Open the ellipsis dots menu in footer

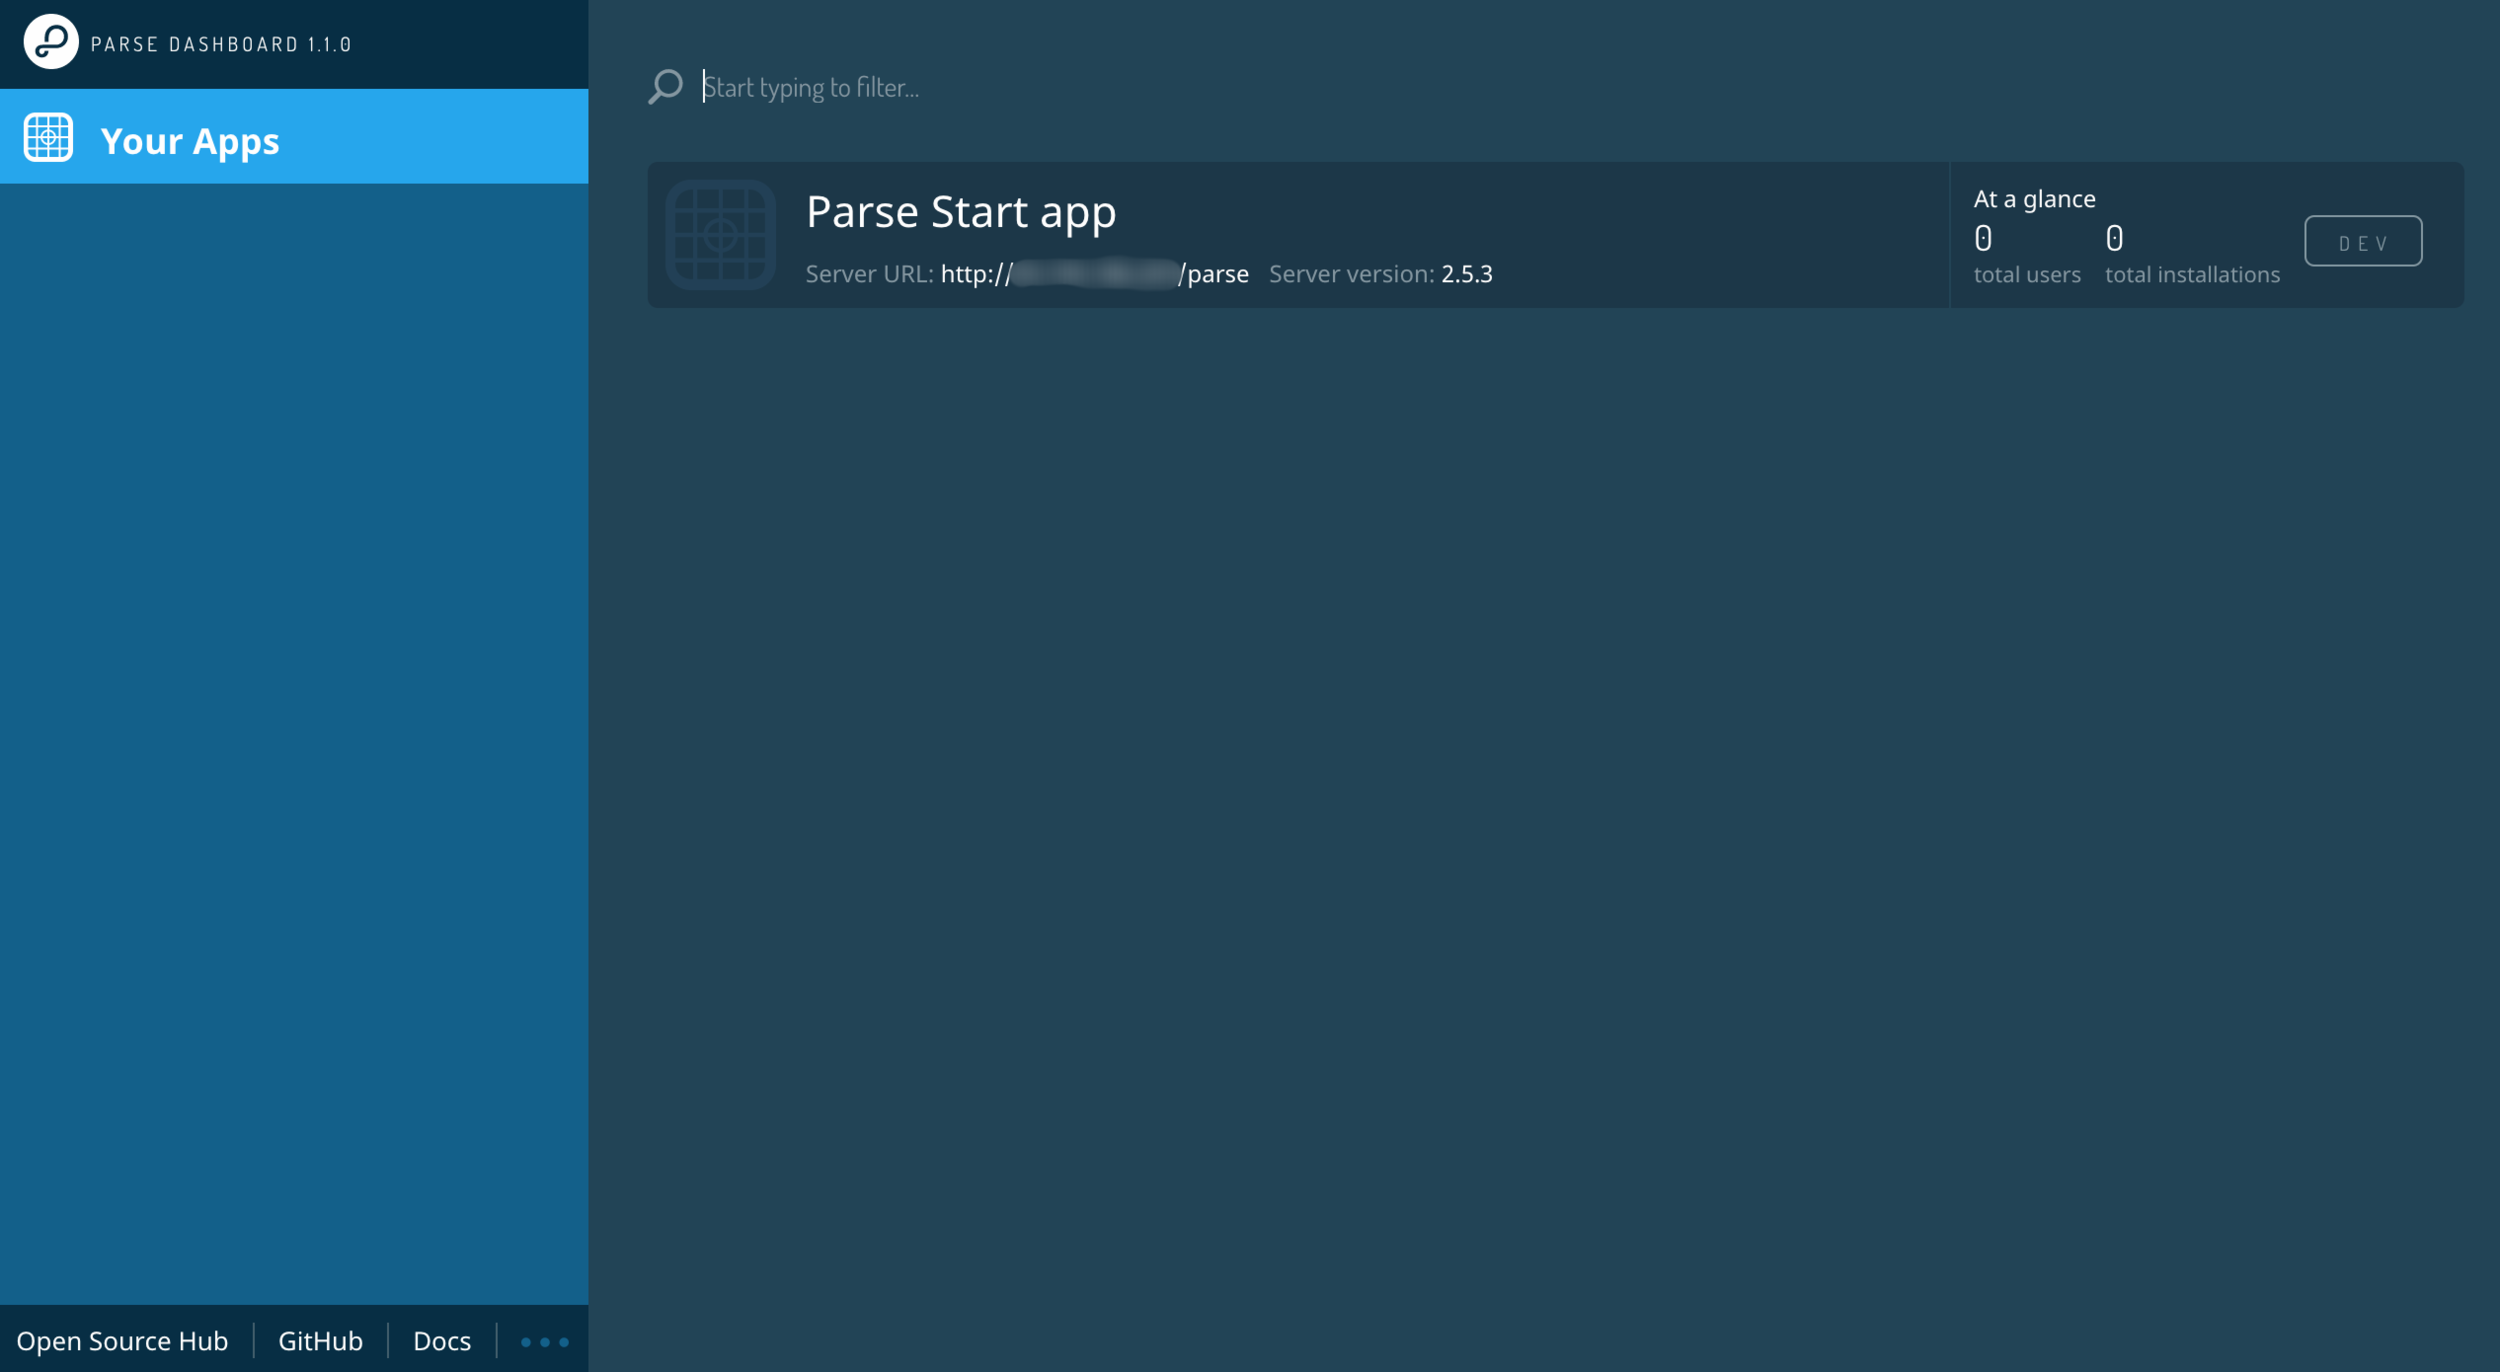click(547, 1341)
